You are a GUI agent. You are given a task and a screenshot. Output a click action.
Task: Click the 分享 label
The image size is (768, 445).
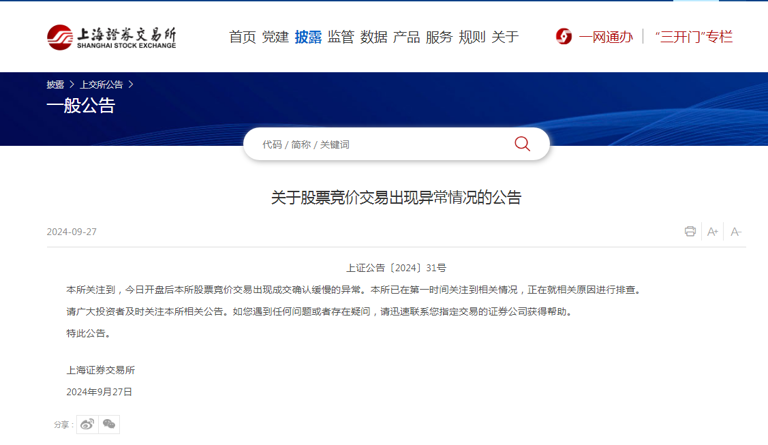pos(63,424)
